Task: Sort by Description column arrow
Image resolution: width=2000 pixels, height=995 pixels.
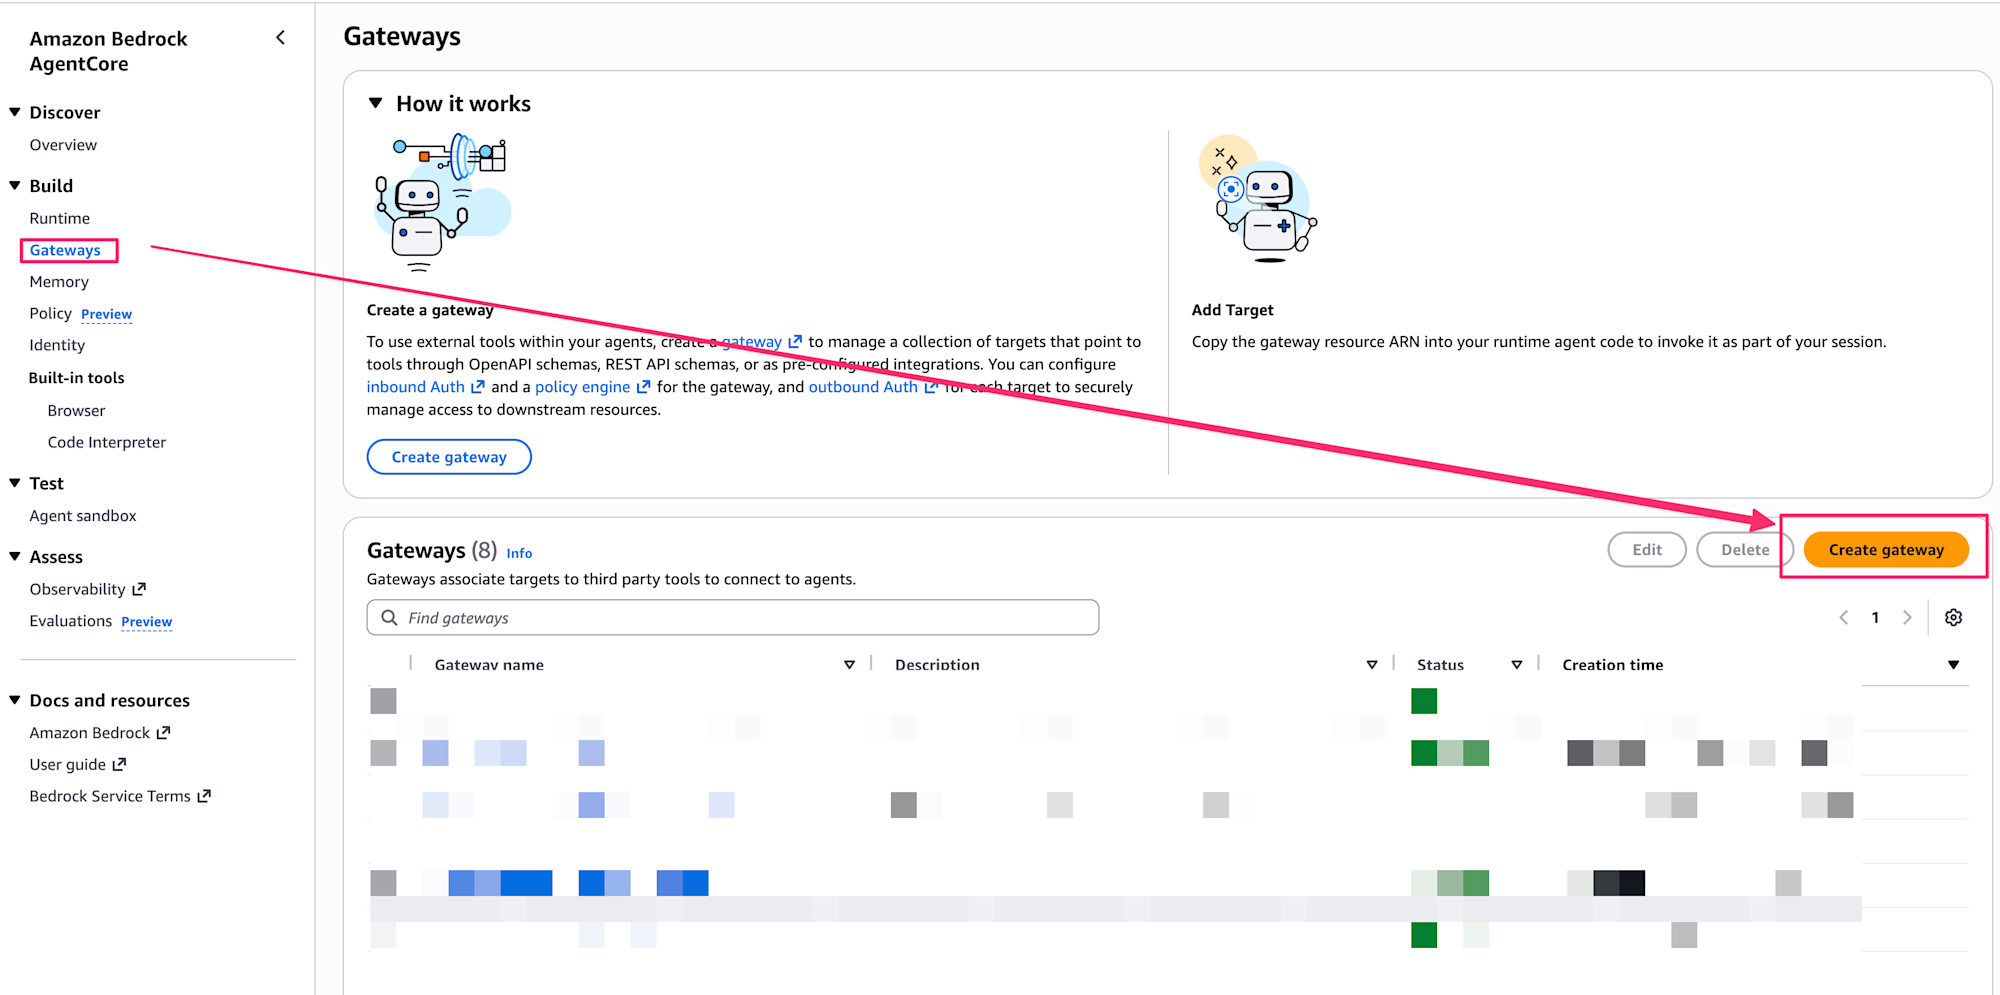Action: point(1371,665)
